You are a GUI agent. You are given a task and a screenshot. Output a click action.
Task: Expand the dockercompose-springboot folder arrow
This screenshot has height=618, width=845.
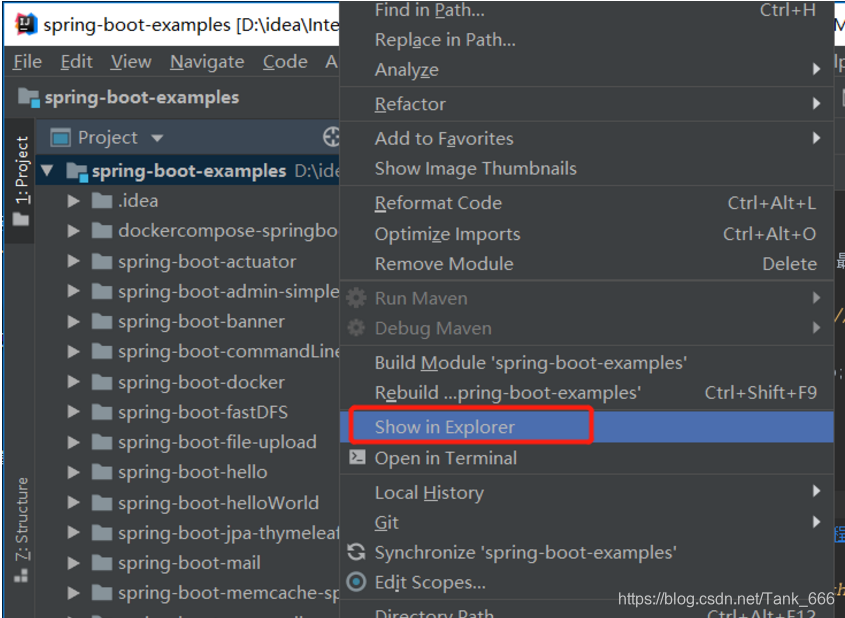coord(73,231)
